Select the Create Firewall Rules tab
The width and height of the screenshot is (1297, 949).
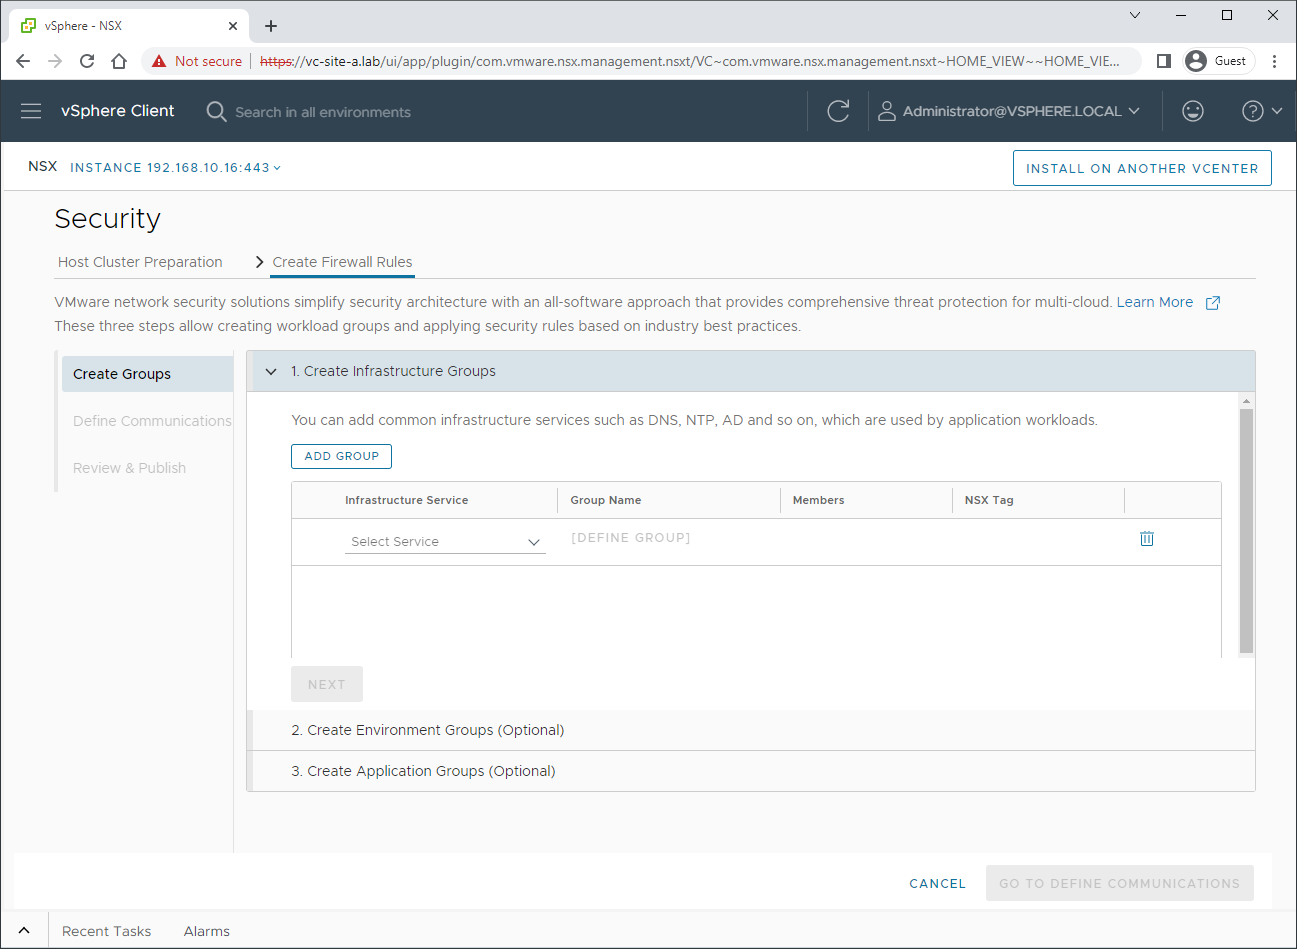pos(342,262)
